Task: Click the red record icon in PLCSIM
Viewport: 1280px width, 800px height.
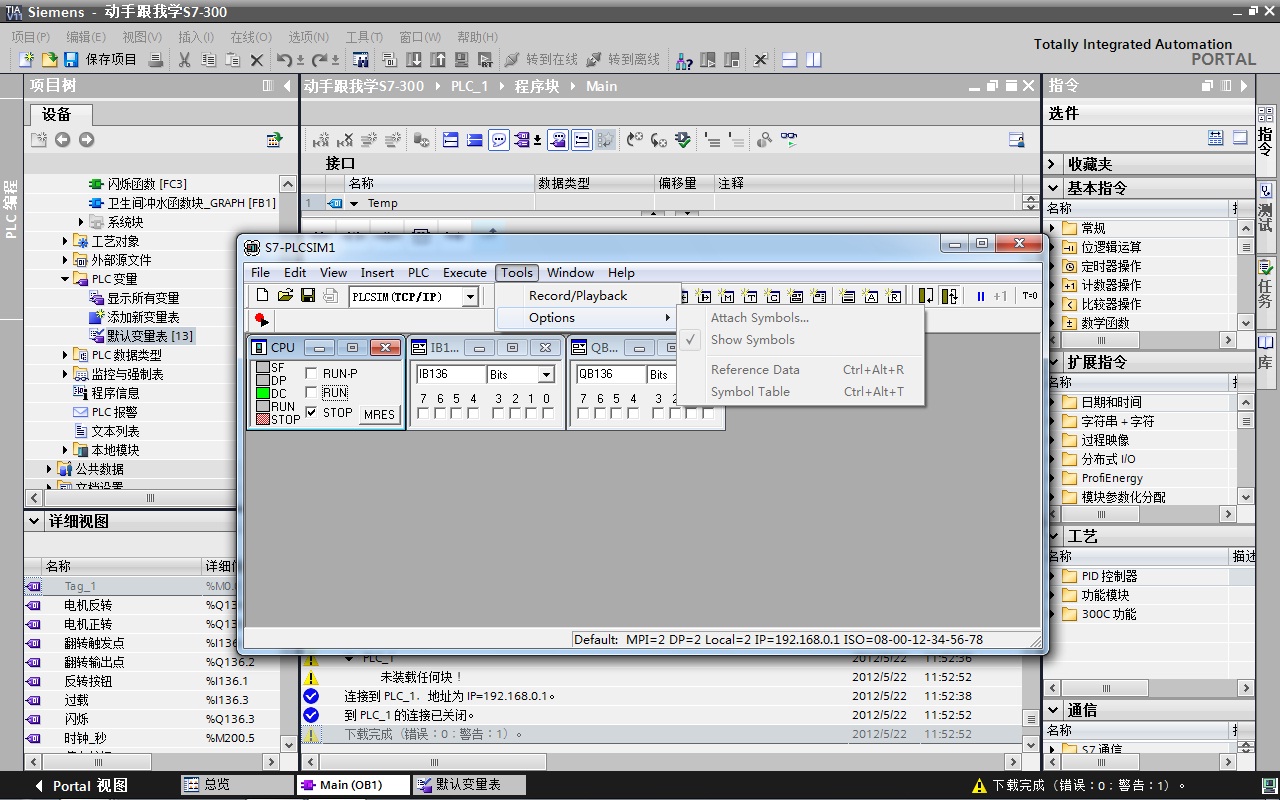Action: tap(261, 319)
